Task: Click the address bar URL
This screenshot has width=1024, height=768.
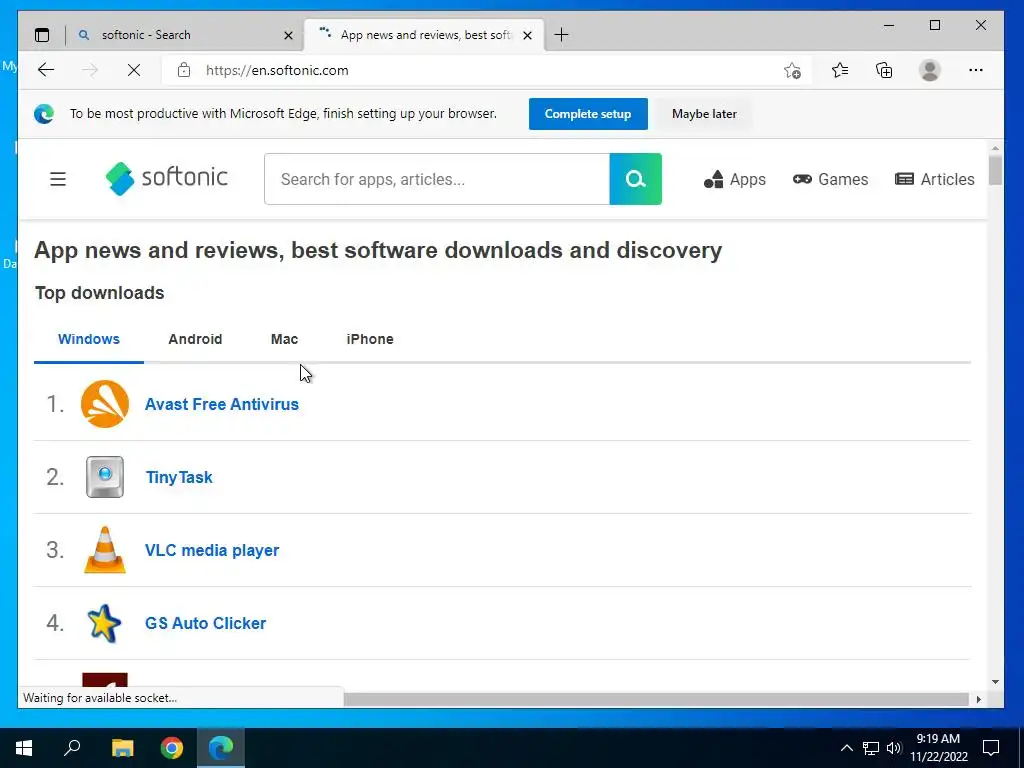Action: click(x=277, y=70)
